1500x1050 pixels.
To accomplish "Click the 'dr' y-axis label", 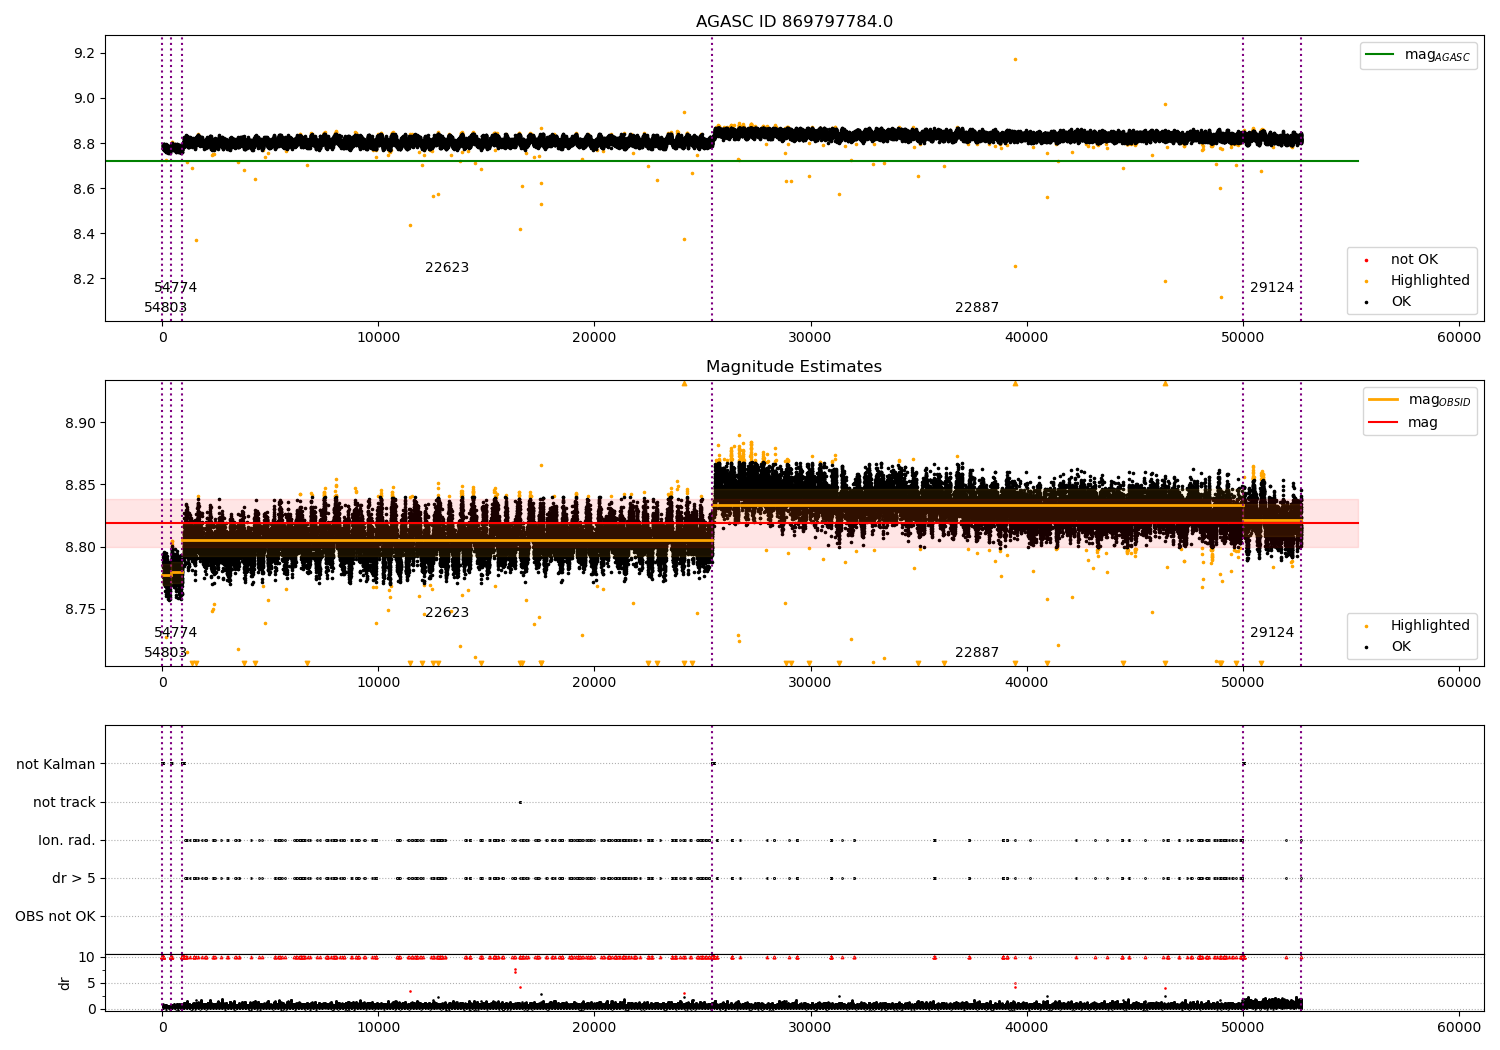I will [65, 983].
